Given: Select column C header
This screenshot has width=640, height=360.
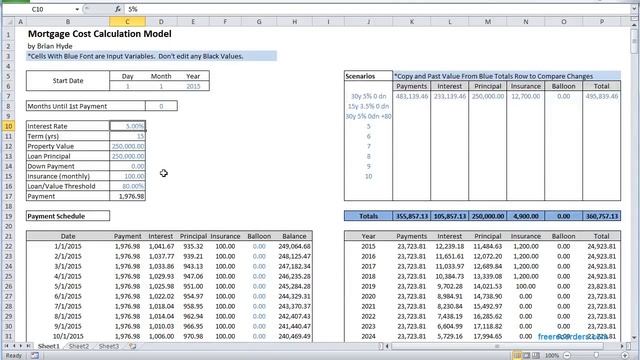Looking at the screenshot, I should (127, 22).
